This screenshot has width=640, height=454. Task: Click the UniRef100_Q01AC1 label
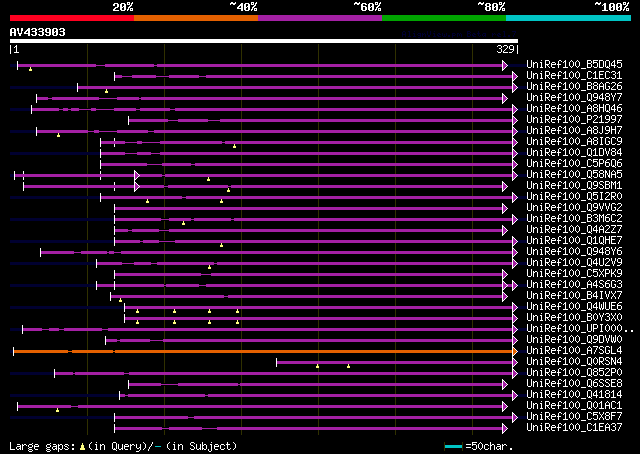574,406
